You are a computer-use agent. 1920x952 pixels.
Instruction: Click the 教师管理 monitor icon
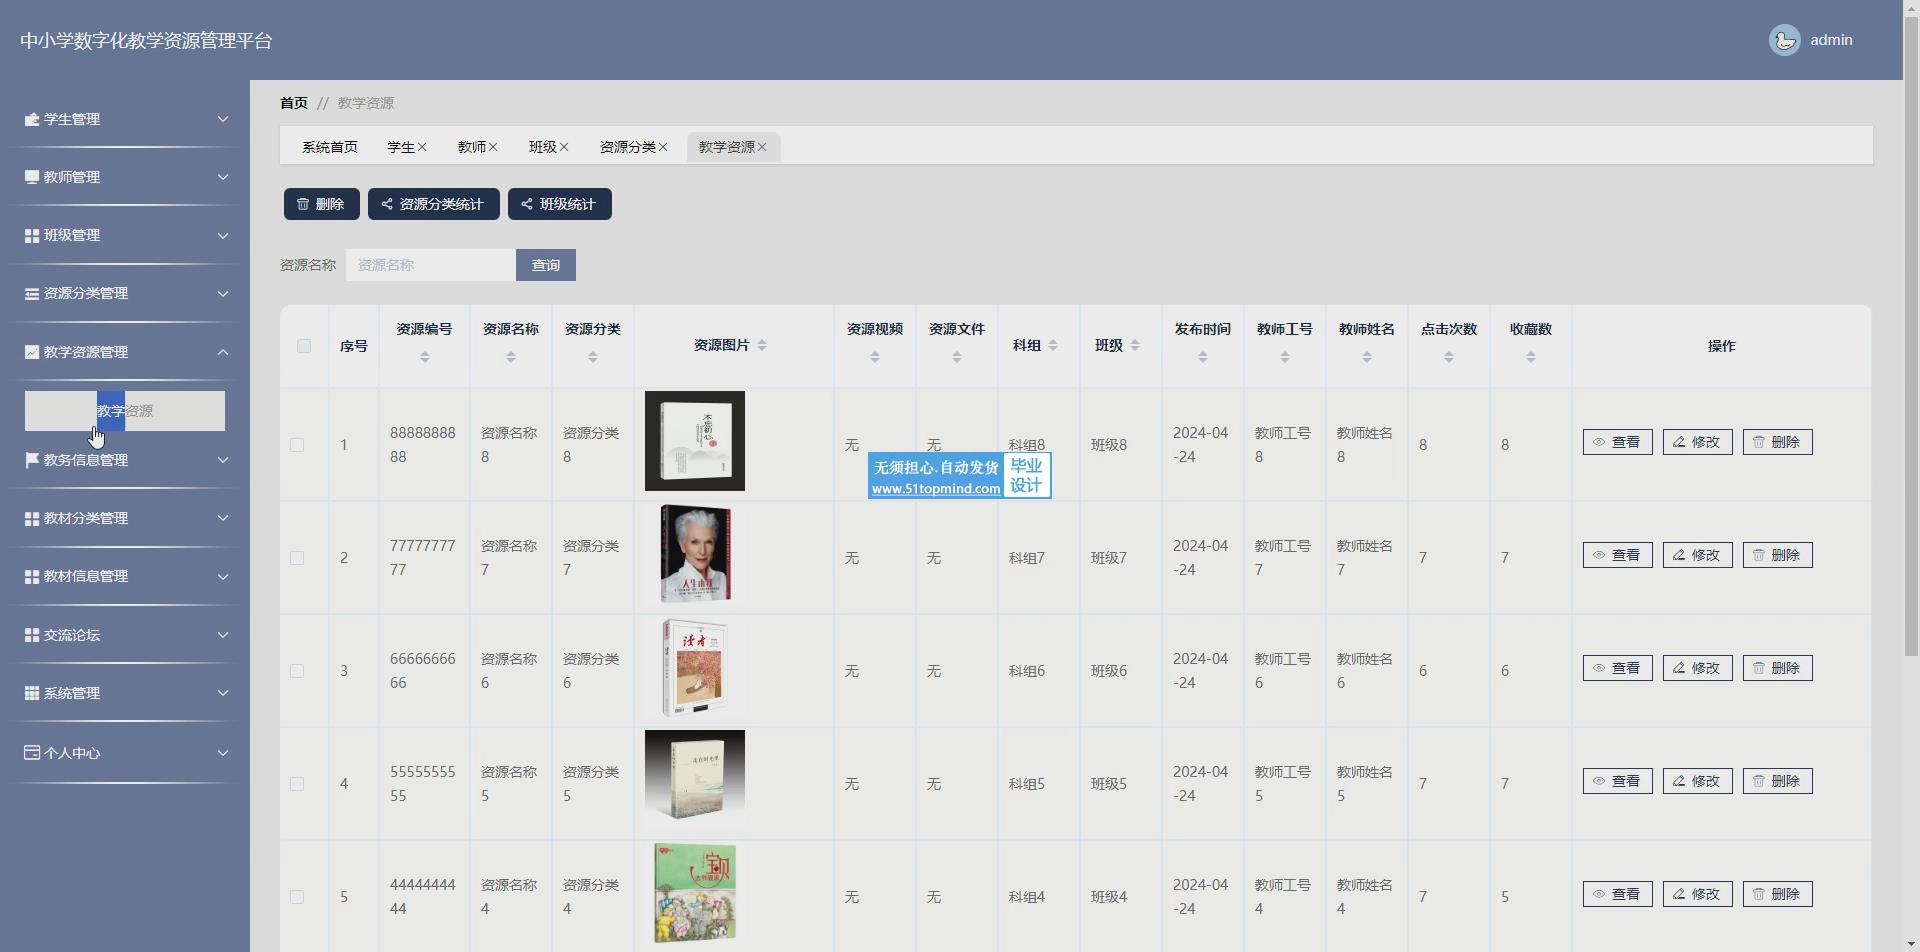[x=32, y=177]
